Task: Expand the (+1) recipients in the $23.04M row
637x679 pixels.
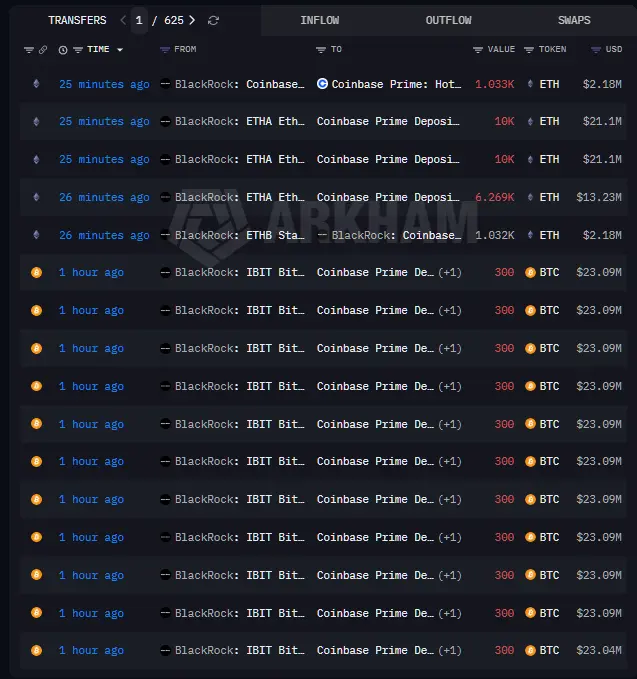Action: click(x=450, y=650)
